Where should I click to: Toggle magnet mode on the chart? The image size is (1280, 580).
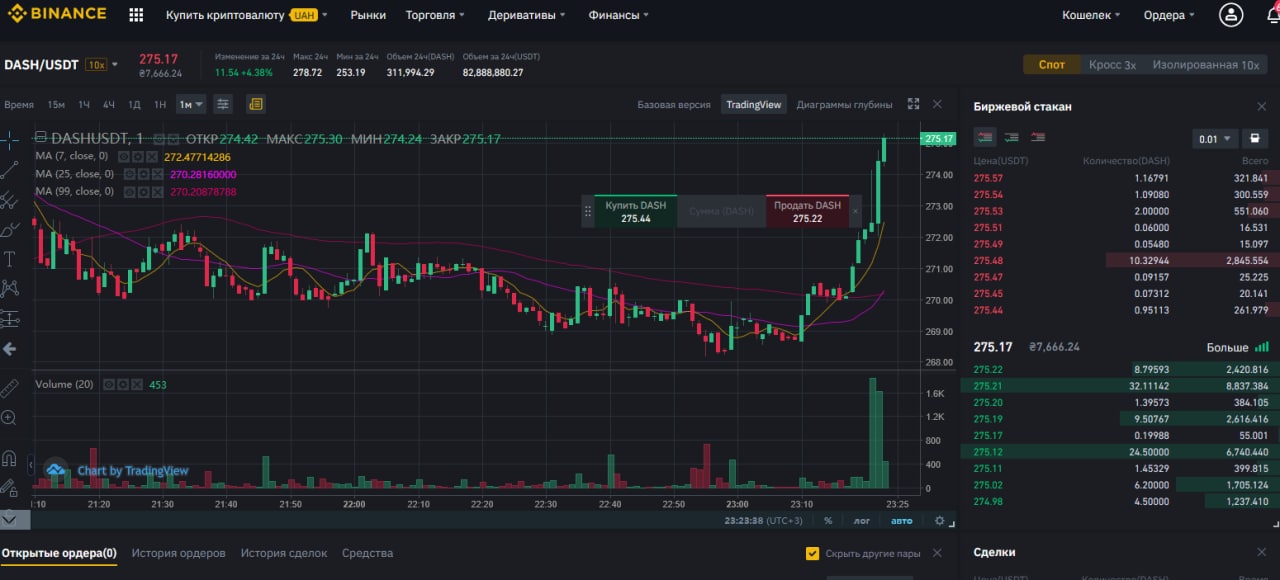pos(10,459)
